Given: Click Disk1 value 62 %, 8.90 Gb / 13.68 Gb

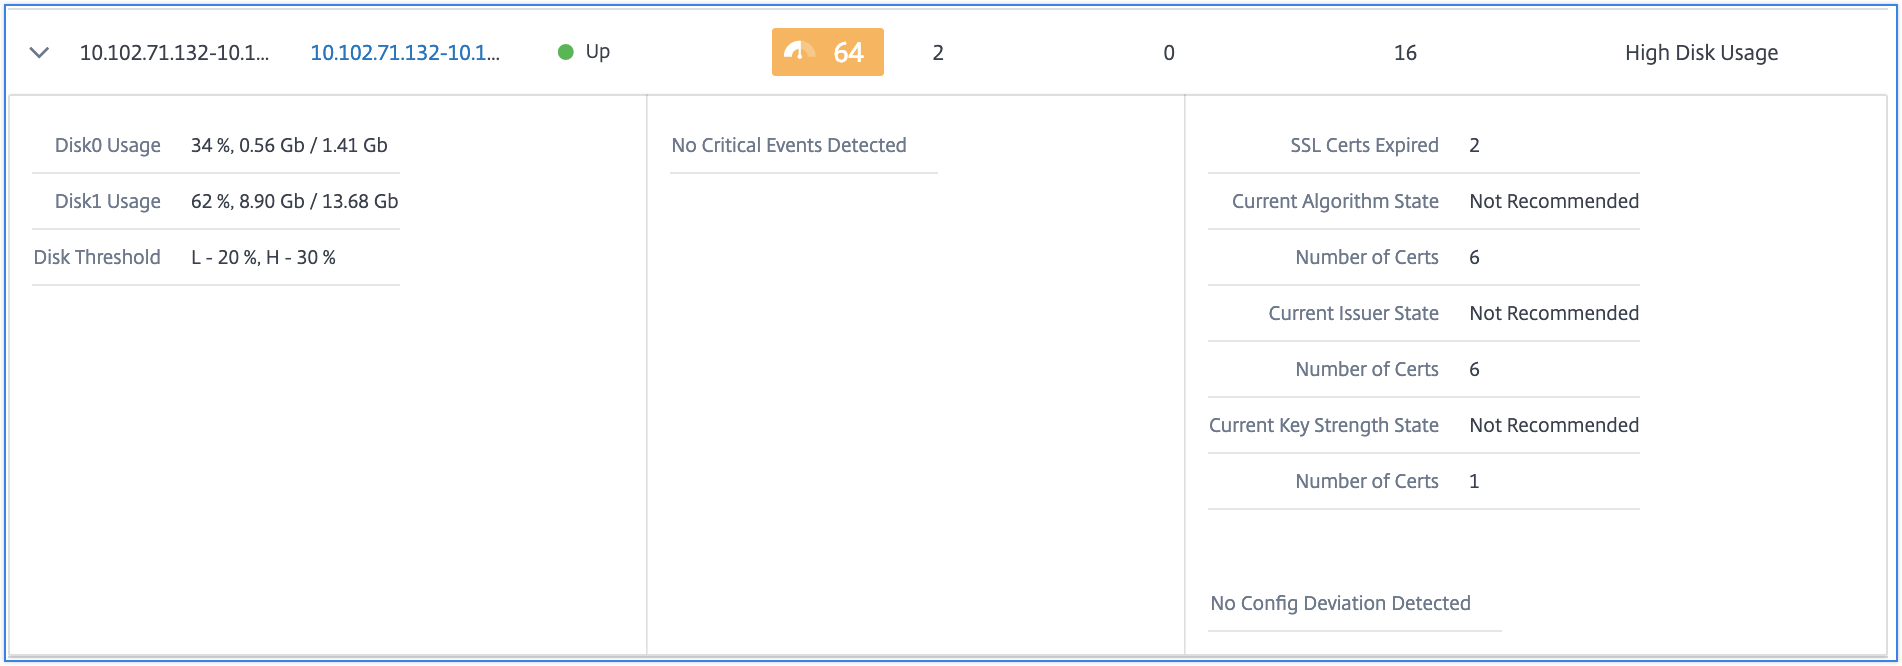Looking at the screenshot, I should tap(294, 201).
